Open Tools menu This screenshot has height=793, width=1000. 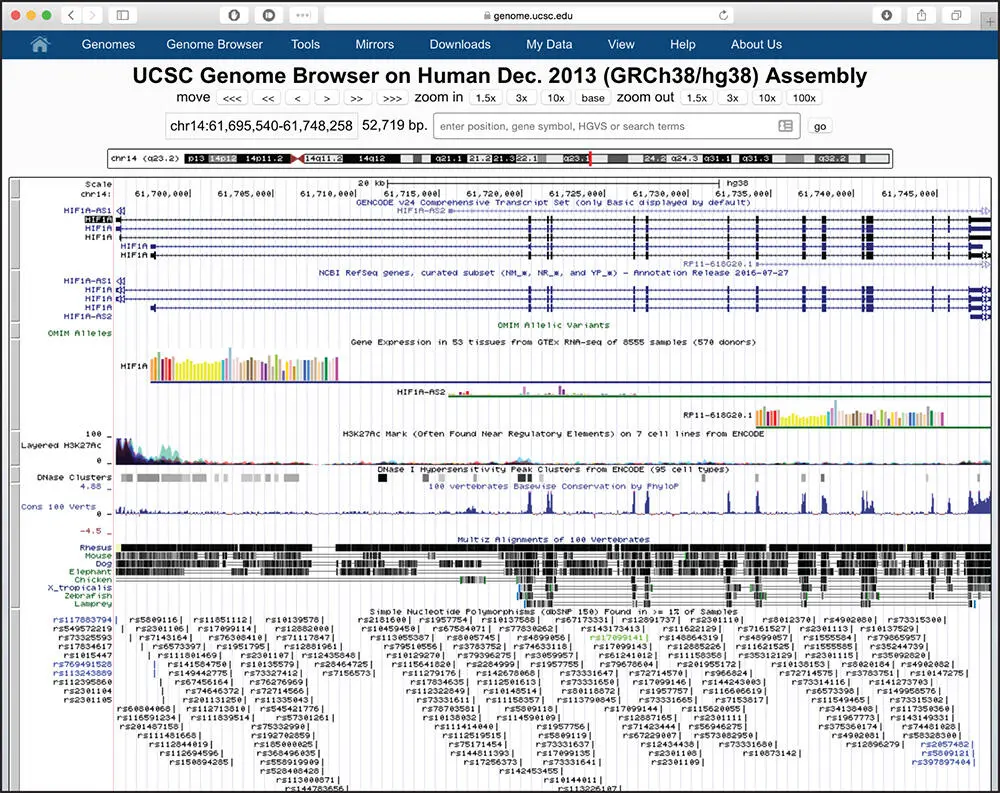pyautogui.click(x=305, y=44)
